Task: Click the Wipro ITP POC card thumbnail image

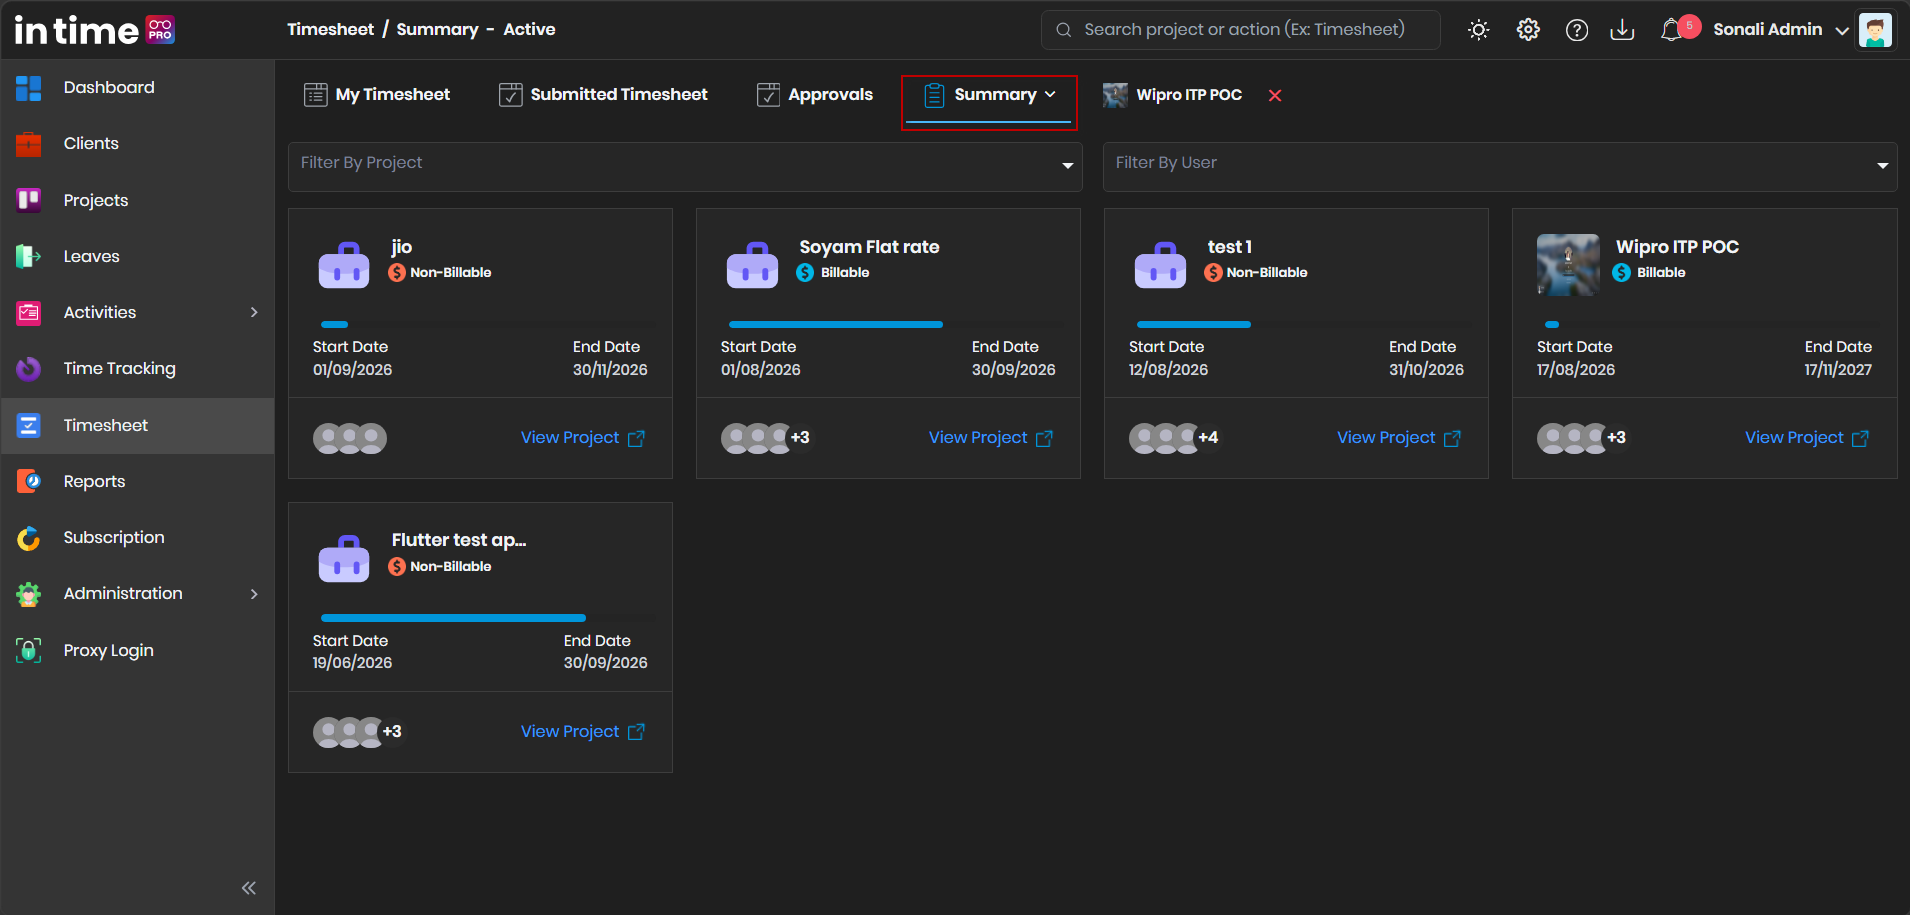Action: [1568, 265]
